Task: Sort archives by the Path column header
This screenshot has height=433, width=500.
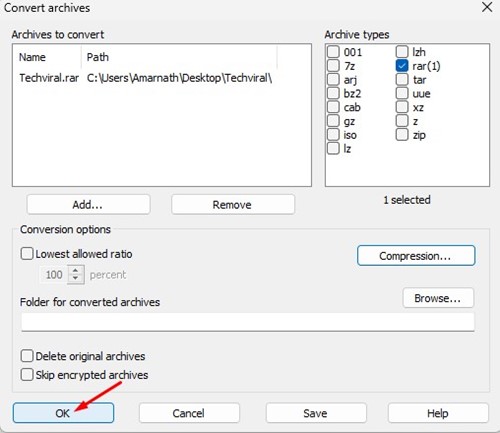Action: pos(179,57)
